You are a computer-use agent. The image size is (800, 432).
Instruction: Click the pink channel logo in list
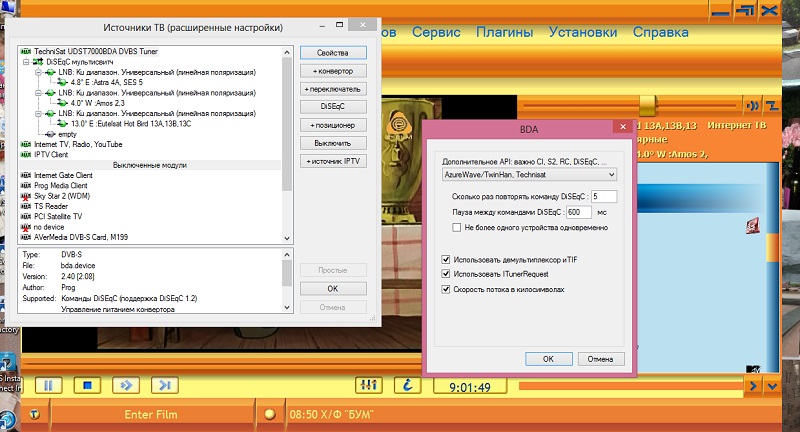tap(753, 226)
